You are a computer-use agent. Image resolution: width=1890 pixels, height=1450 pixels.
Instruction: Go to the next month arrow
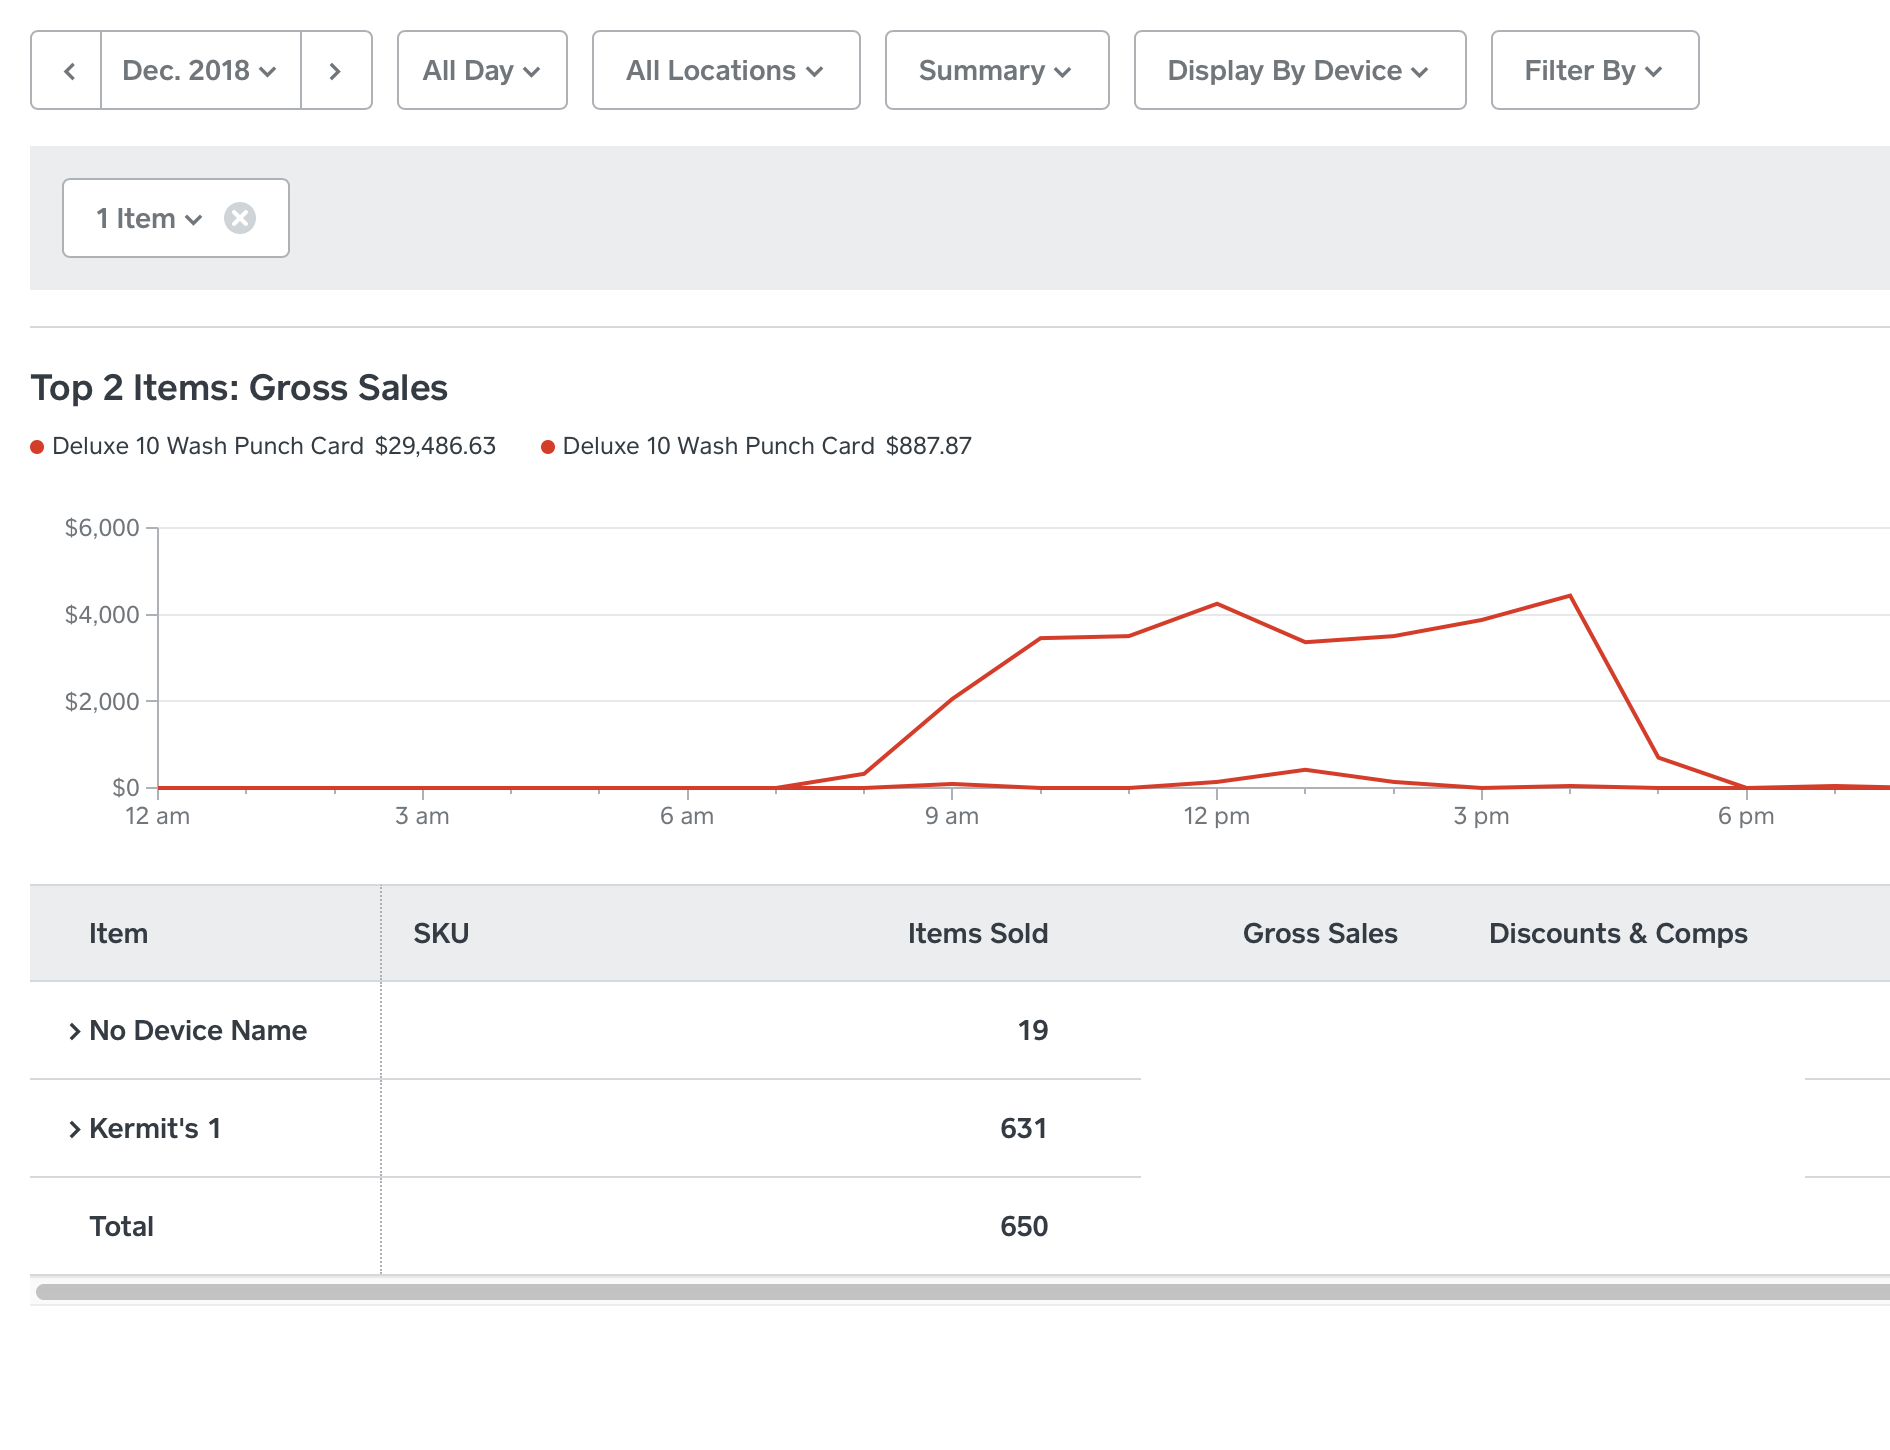[336, 71]
